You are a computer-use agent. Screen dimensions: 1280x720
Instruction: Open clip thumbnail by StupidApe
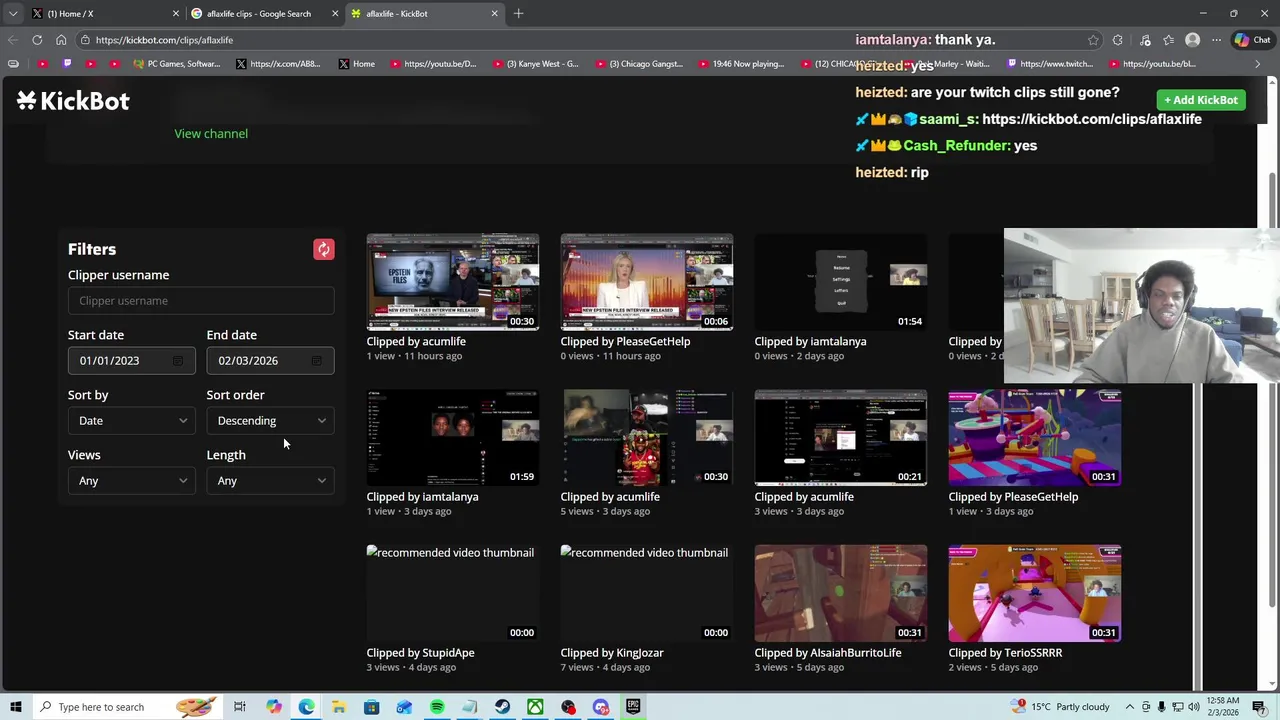(x=453, y=593)
